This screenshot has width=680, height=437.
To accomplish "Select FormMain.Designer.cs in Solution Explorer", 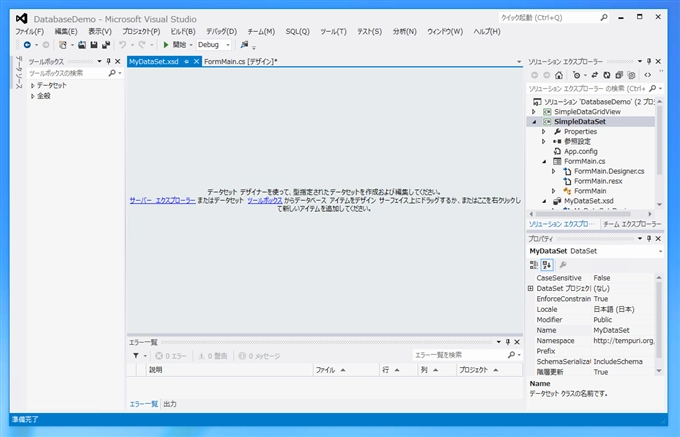I will tap(609, 171).
